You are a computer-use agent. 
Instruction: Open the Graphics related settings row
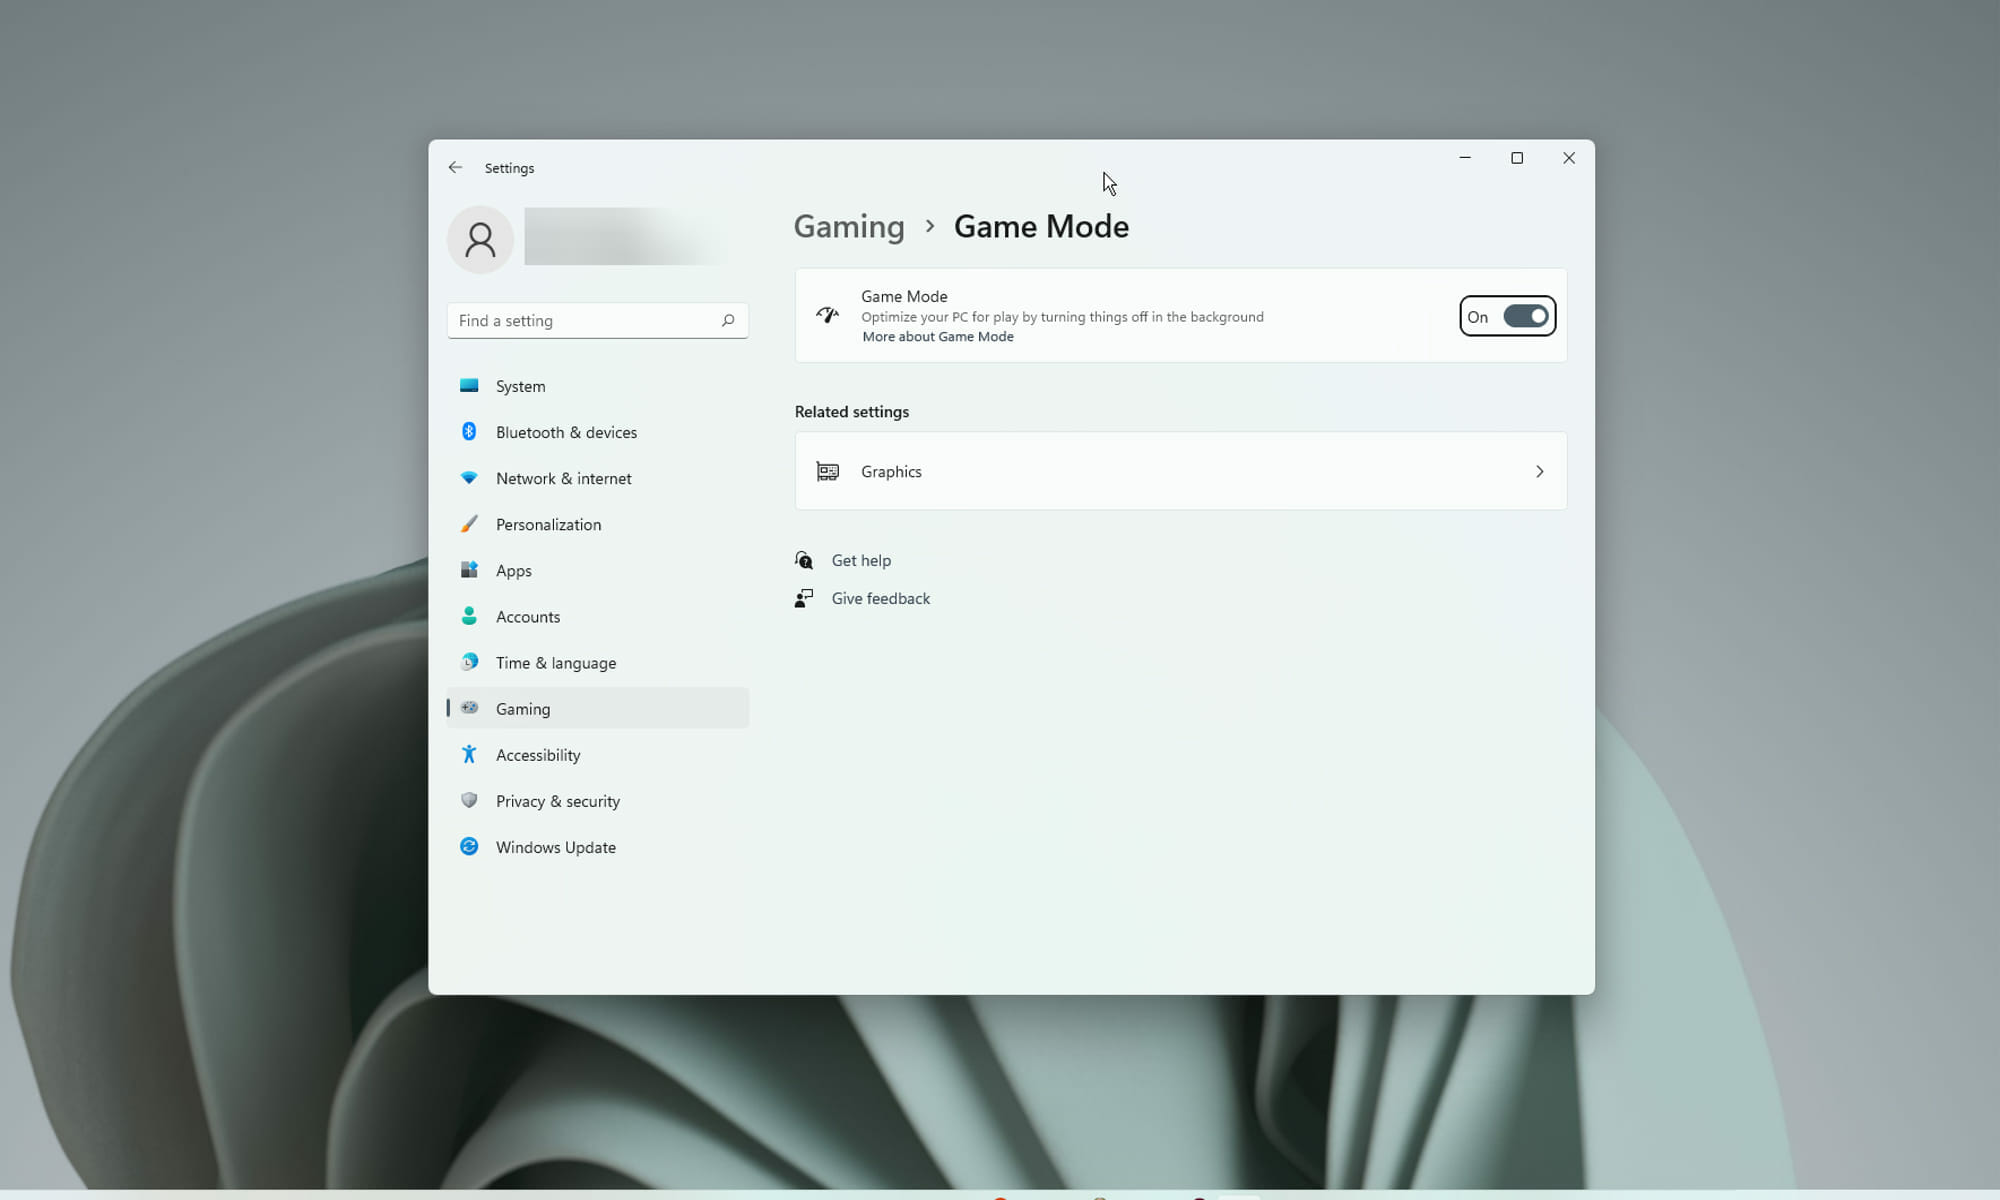point(1181,471)
